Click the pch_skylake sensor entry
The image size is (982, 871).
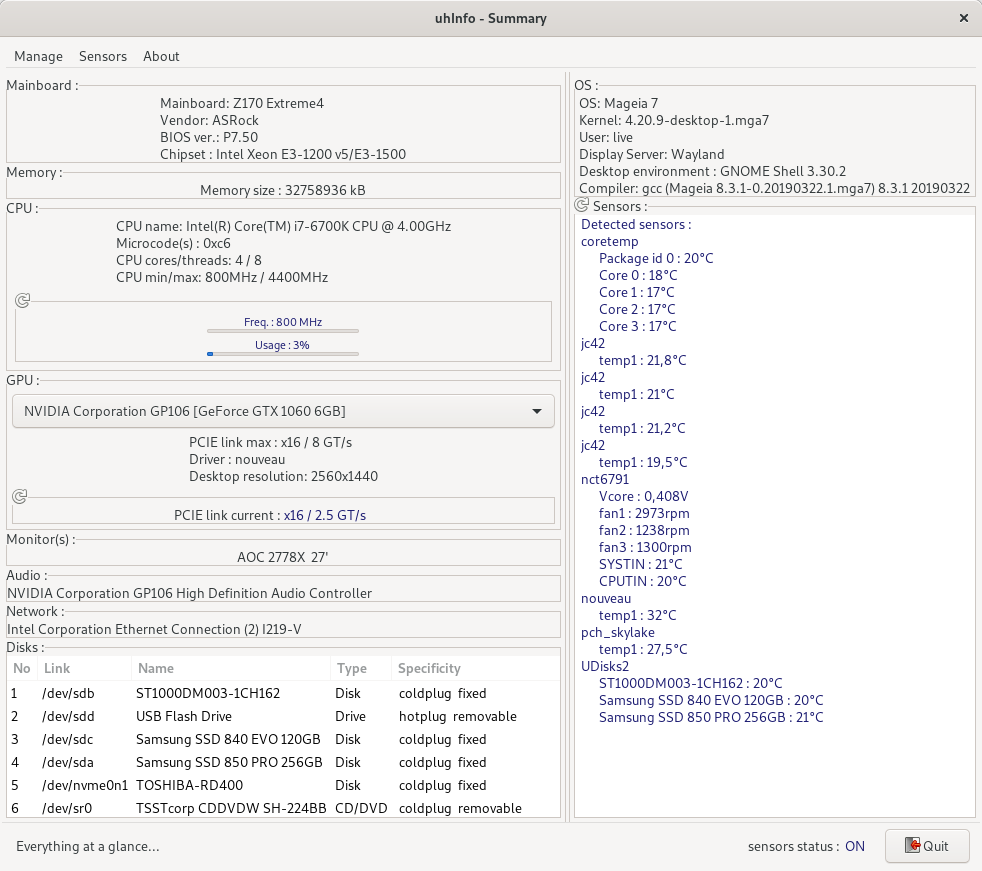coord(618,632)
